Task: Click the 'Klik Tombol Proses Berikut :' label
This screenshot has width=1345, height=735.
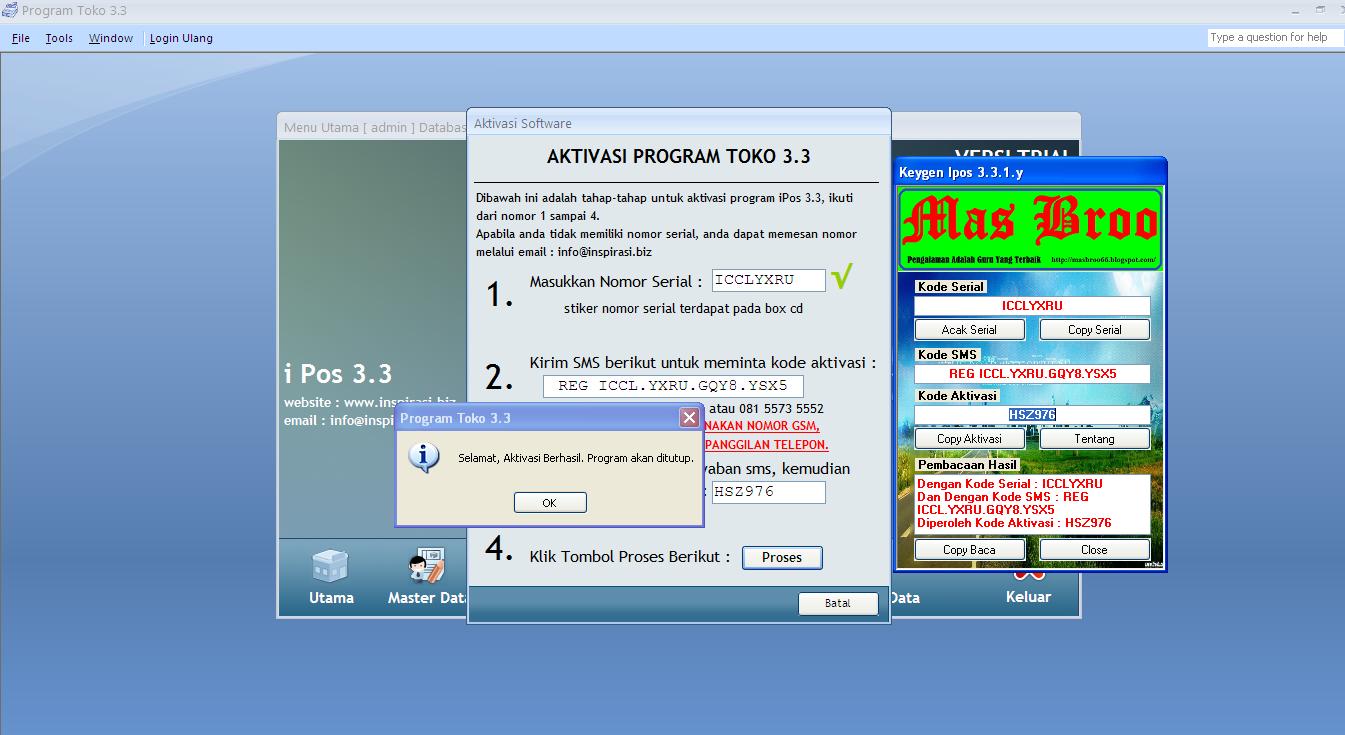Action: [x=630, y=557]
